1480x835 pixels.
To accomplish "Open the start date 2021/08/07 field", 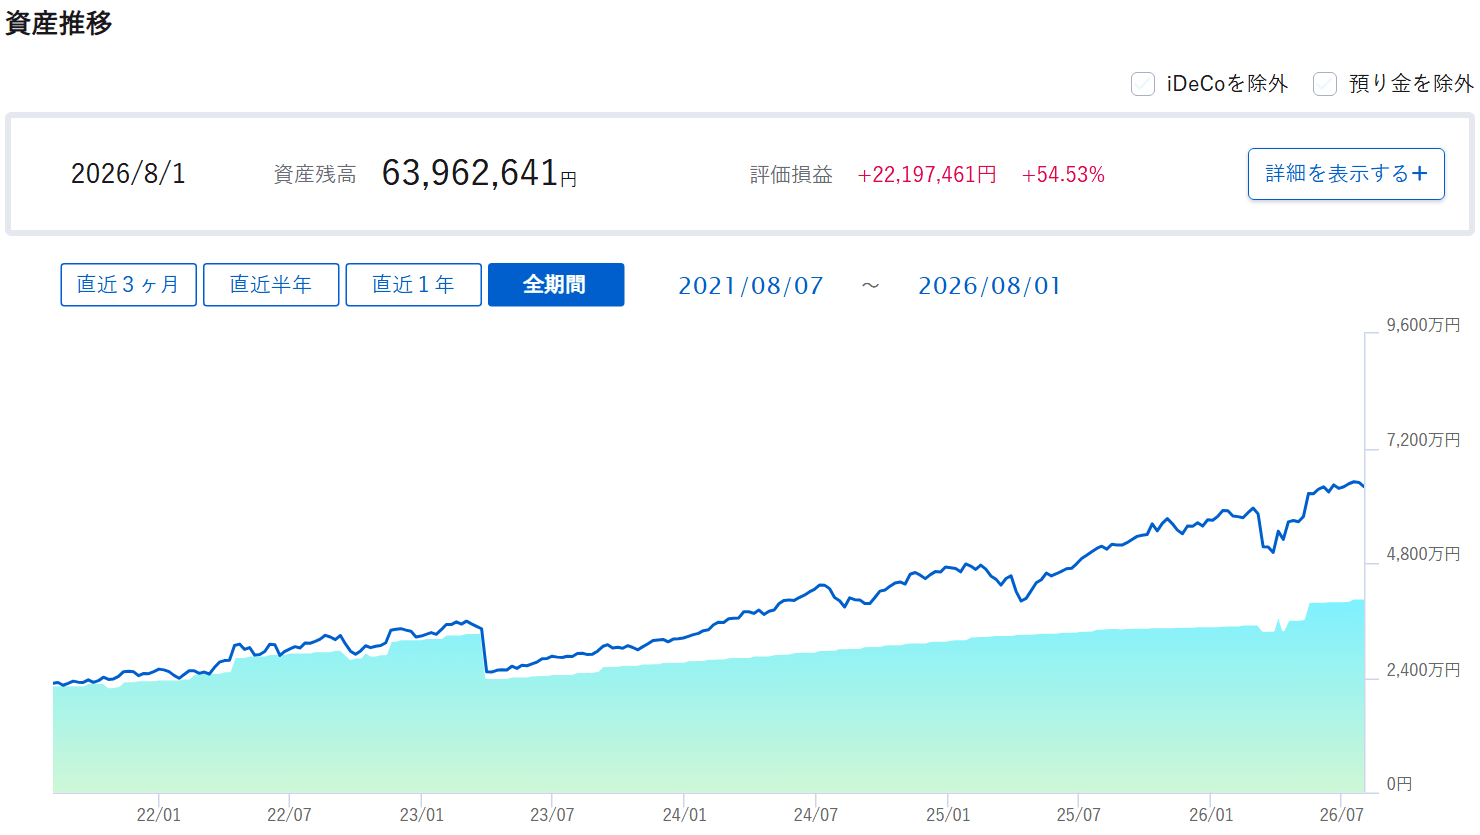I will pyautogui.click(x=751, y=286).
